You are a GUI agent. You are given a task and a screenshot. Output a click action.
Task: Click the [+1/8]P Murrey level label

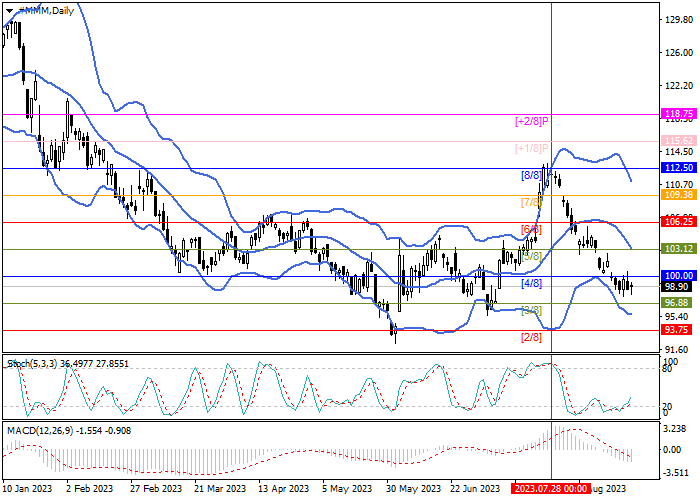(x=531, y=148)
